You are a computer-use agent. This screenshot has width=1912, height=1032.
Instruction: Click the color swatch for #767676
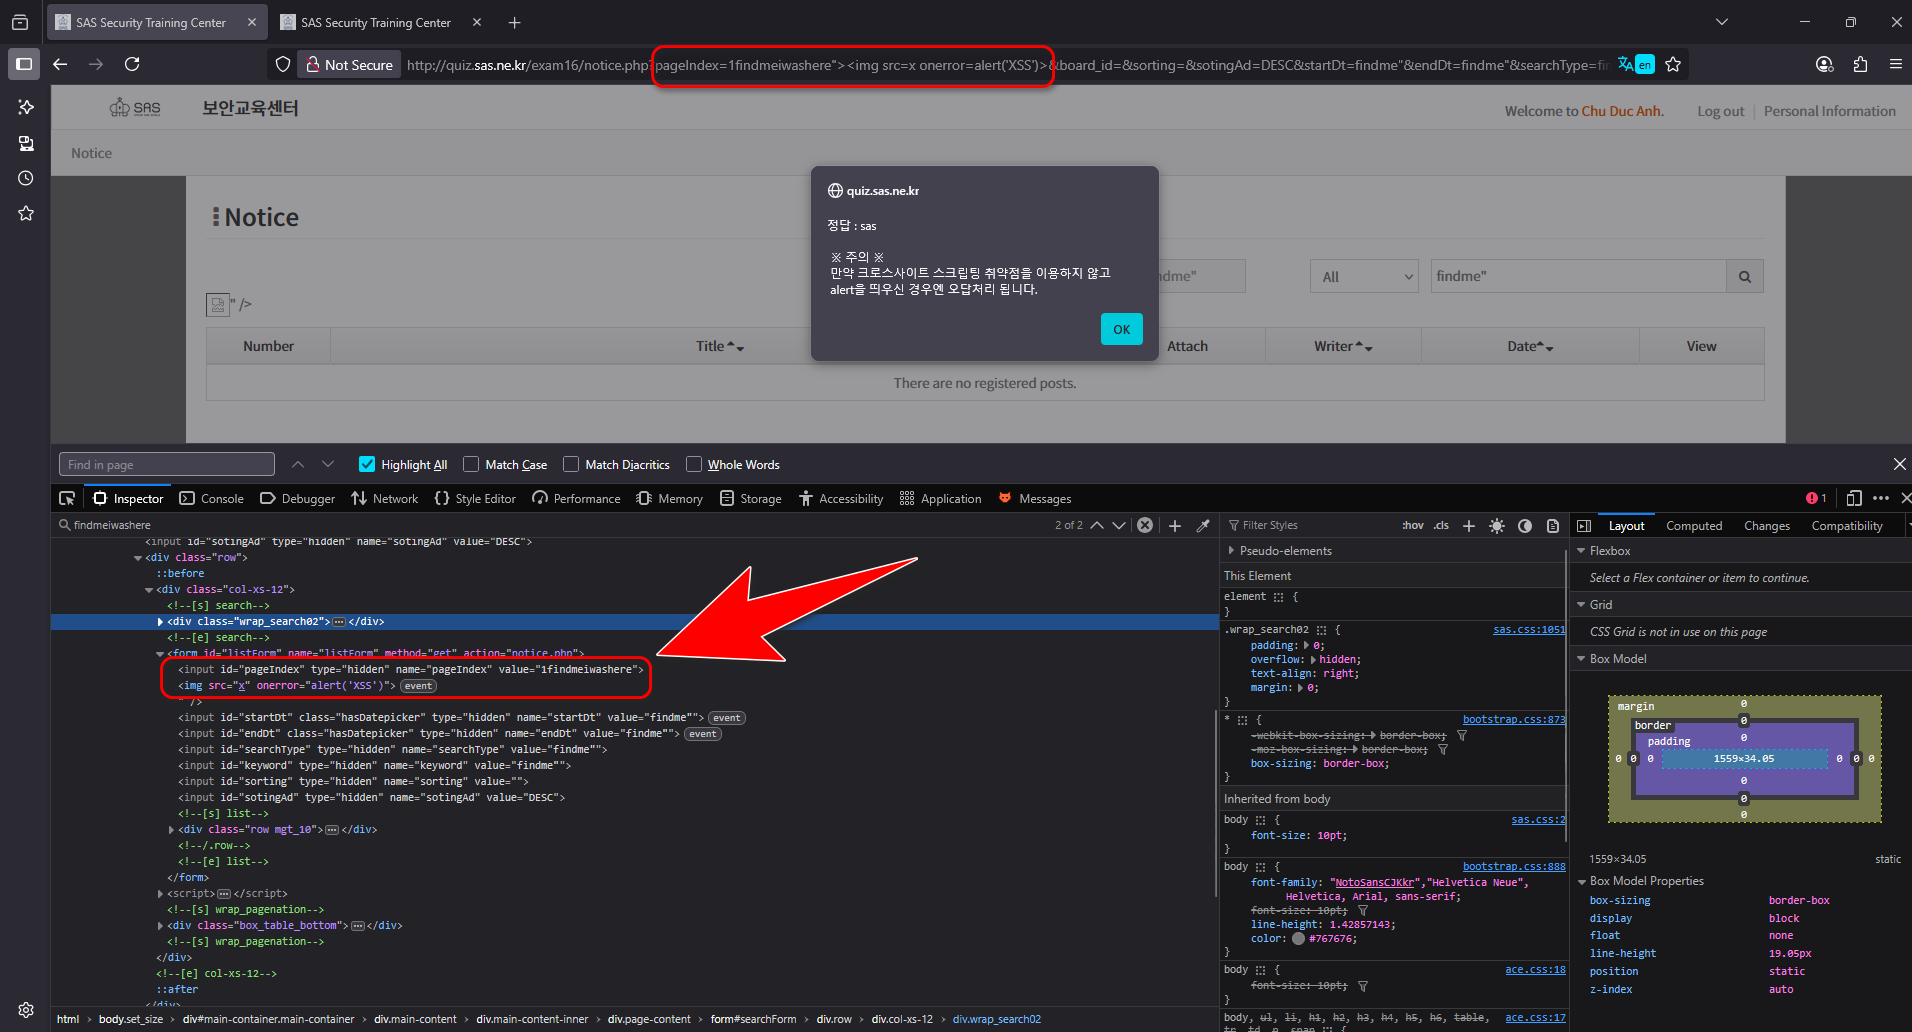1298,939
